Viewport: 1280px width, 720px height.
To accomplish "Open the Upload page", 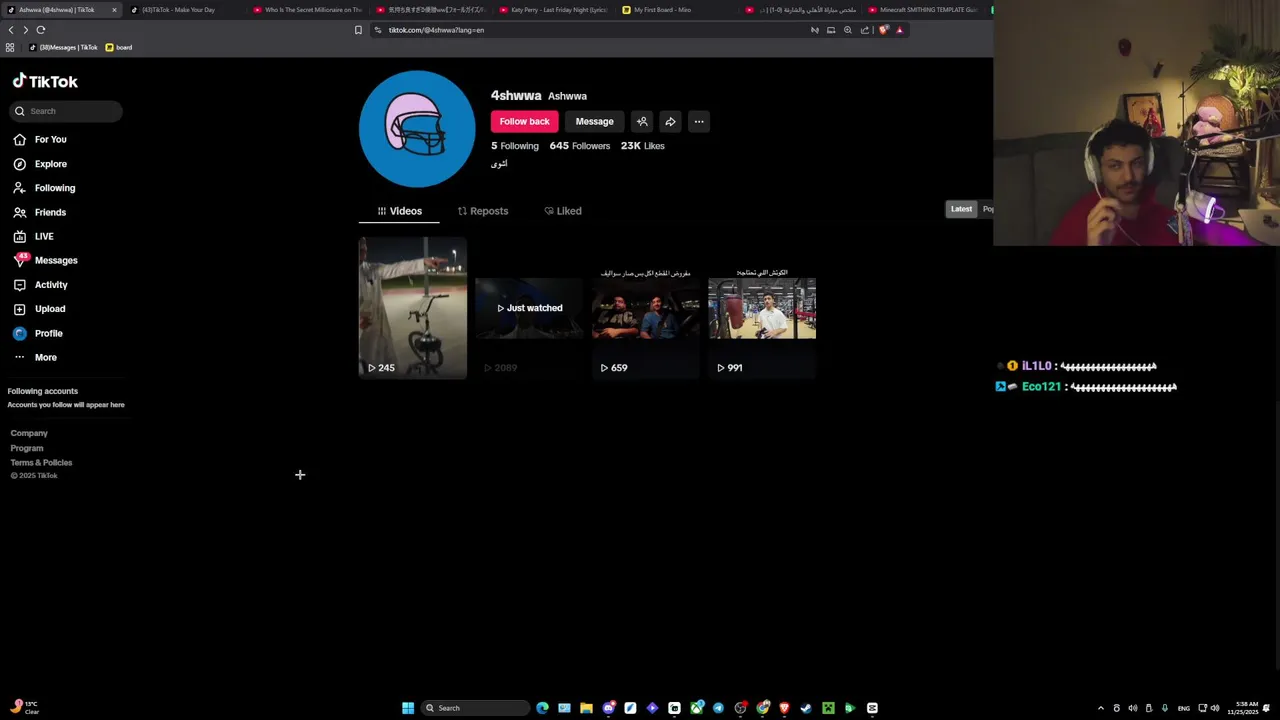I will click(39, 309).
